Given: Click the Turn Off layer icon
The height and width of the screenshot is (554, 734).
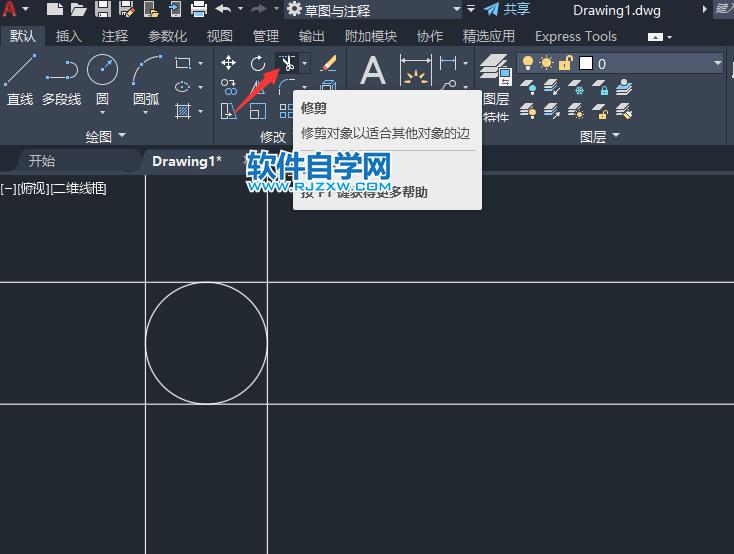Looking at the screenshot, I should [528, 87].
